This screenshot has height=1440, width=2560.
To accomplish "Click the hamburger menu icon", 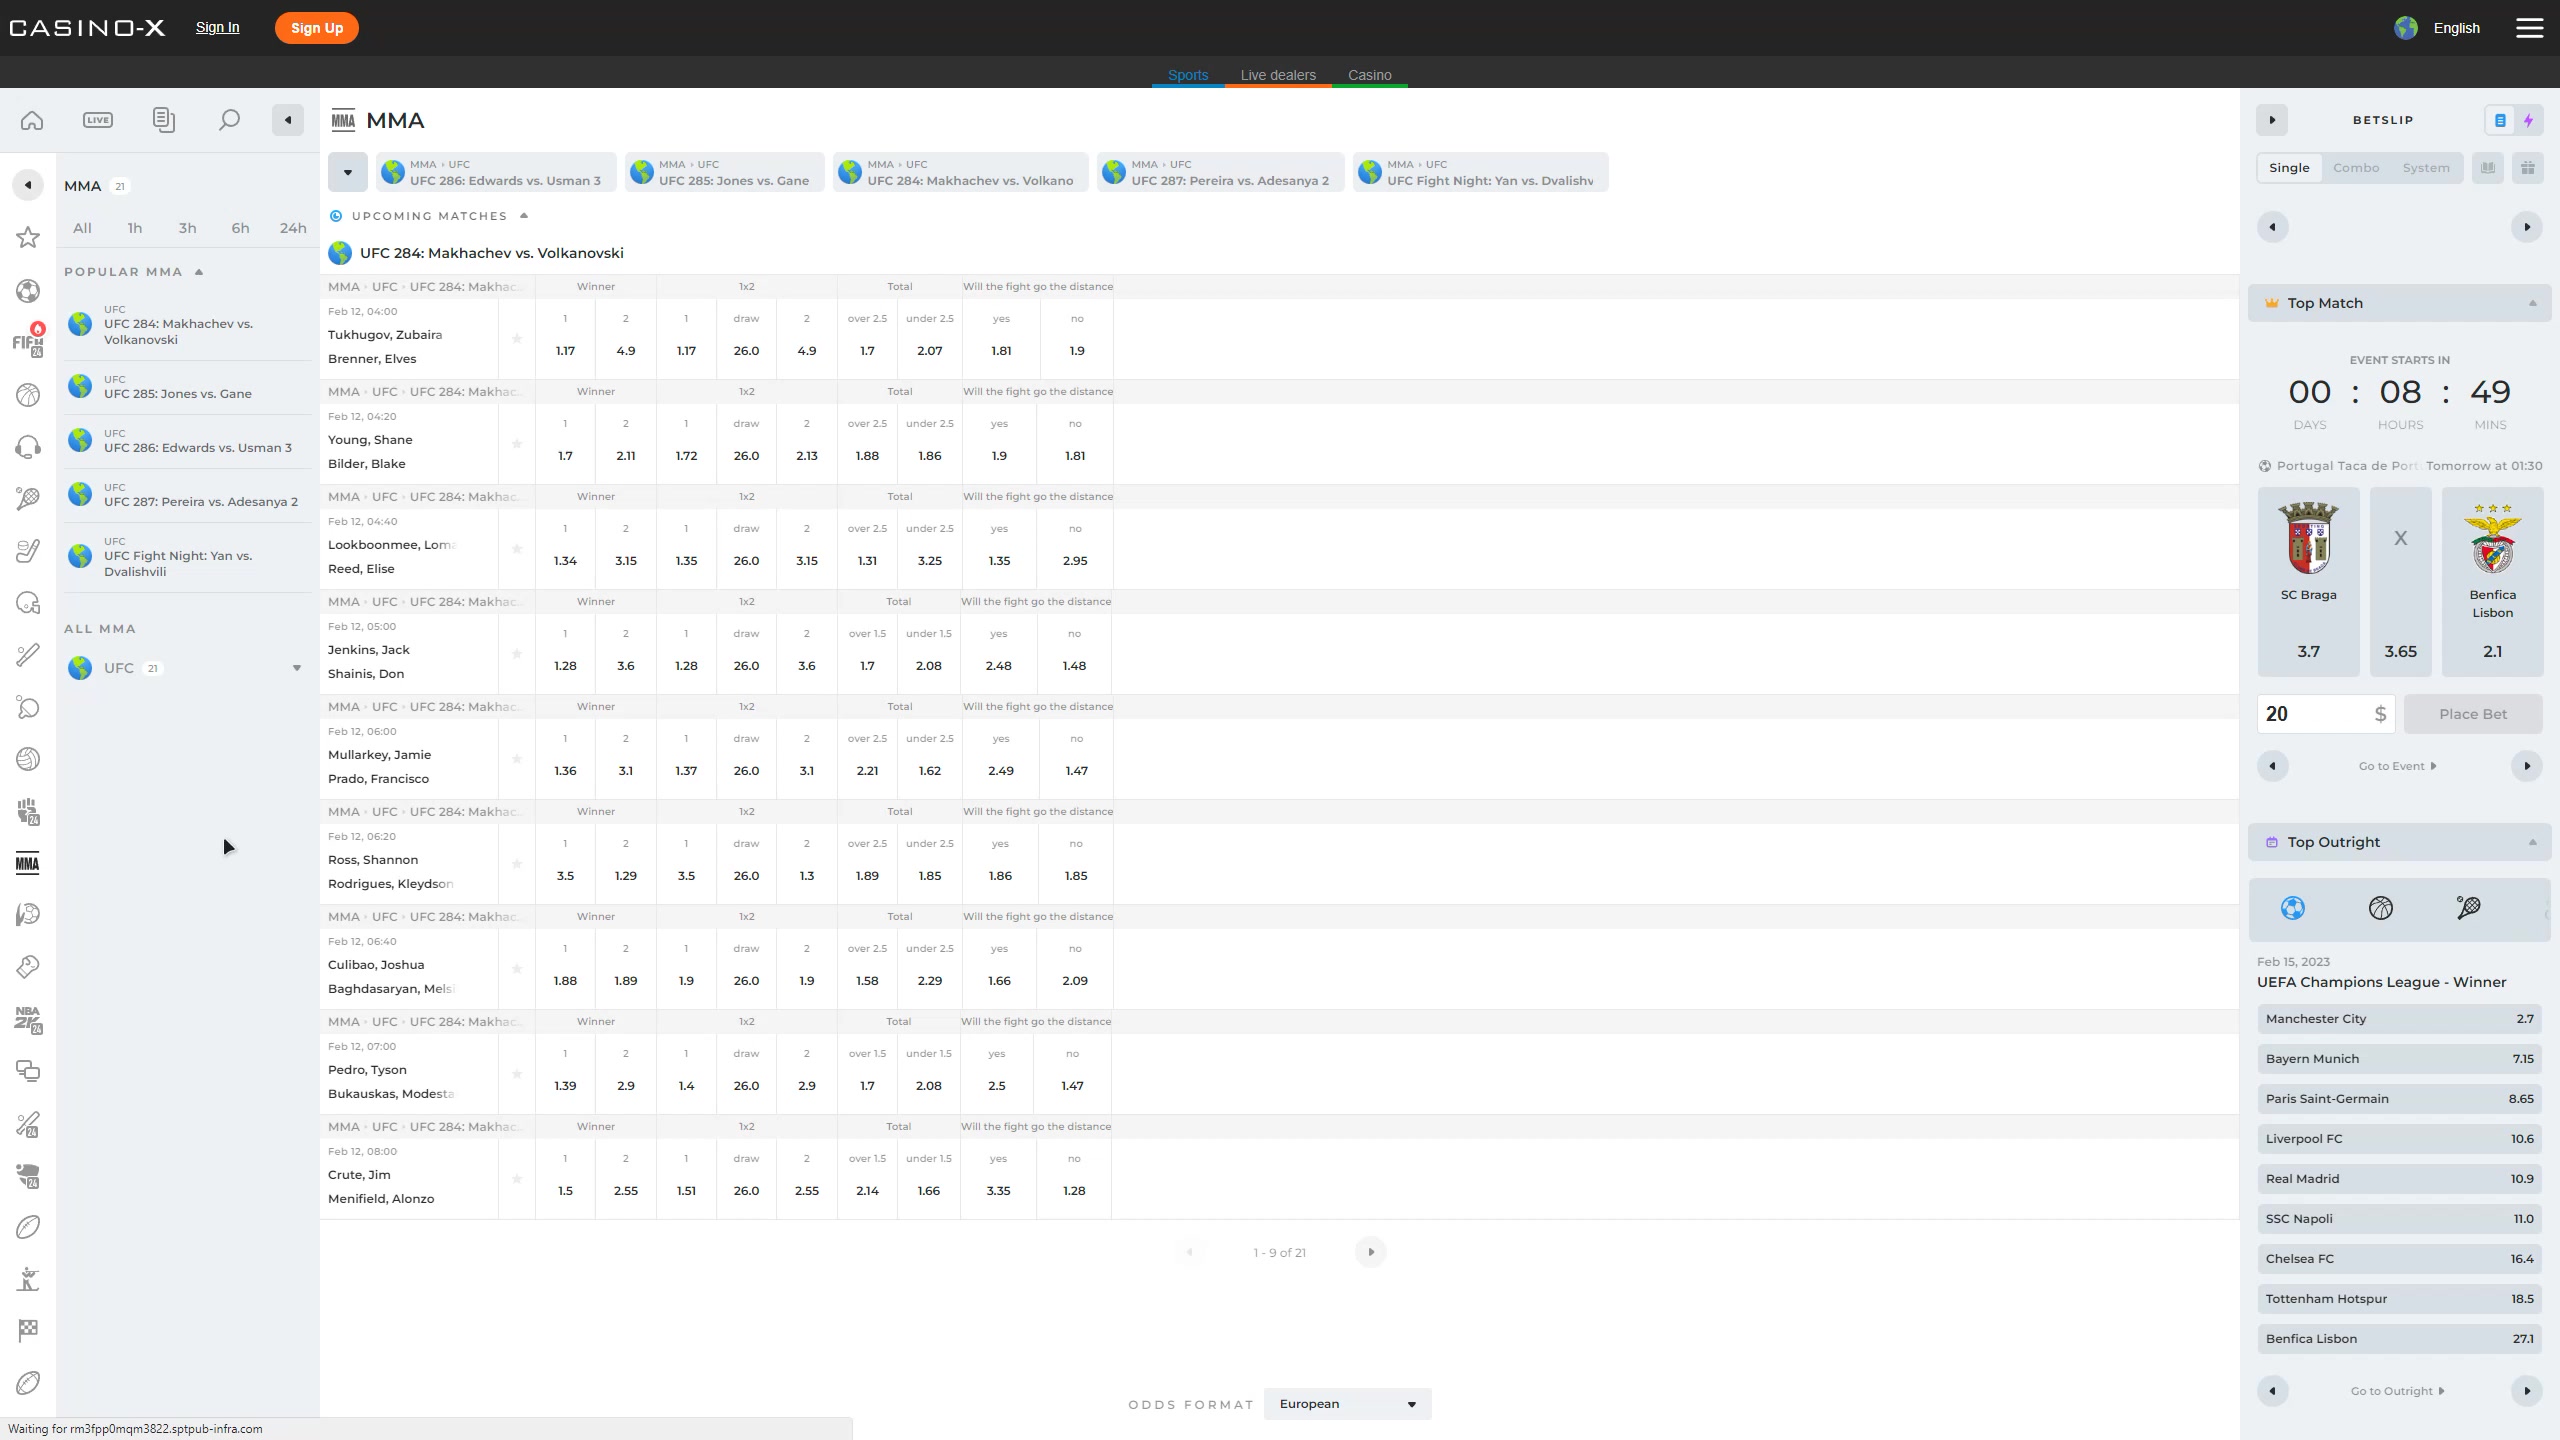I will click(2529, 28).
